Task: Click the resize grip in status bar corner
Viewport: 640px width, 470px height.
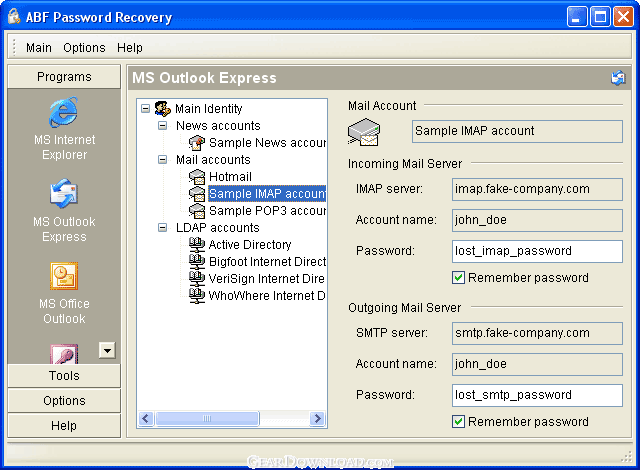Action: coord(626,457)
